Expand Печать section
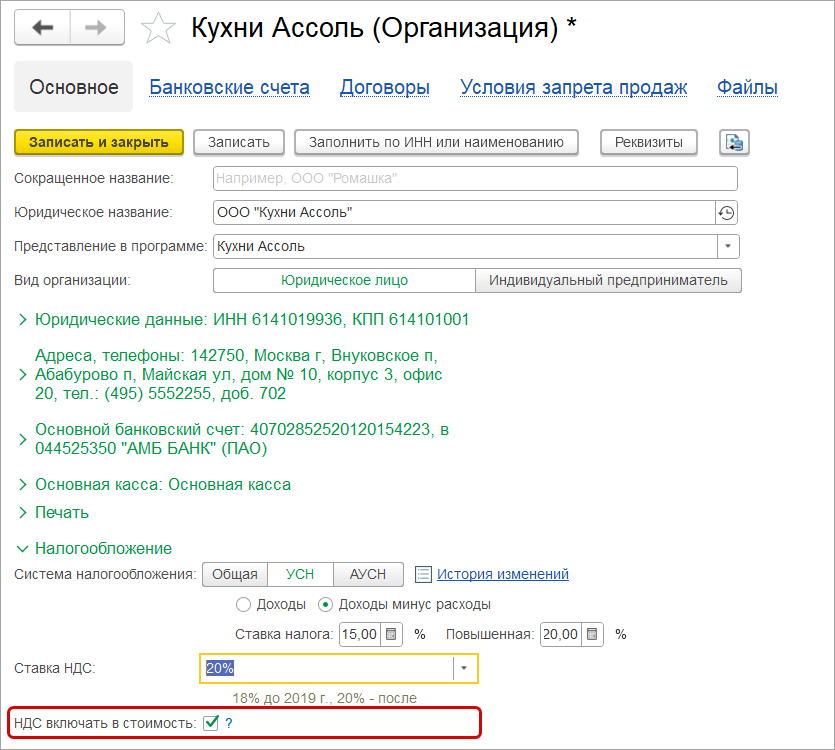835x750 pixels. [x=22, y=512]
